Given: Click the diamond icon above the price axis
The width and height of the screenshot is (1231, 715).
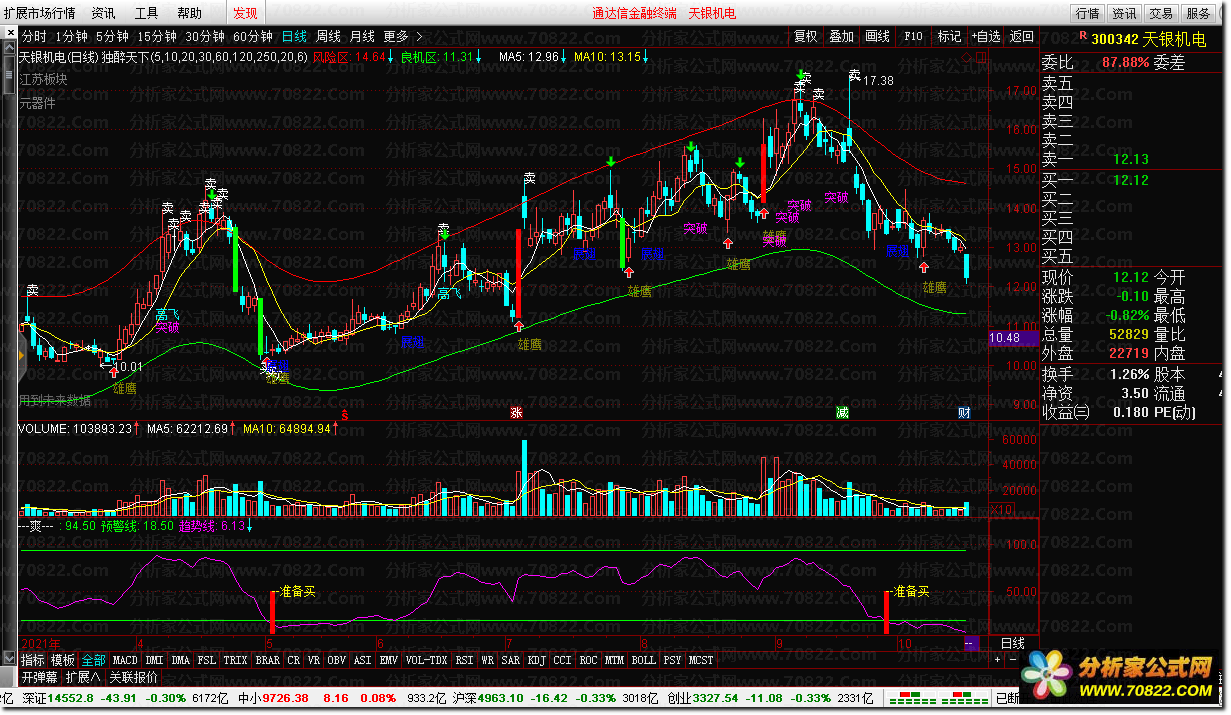Looking at the screenshot, I should (x=966, y=57).
